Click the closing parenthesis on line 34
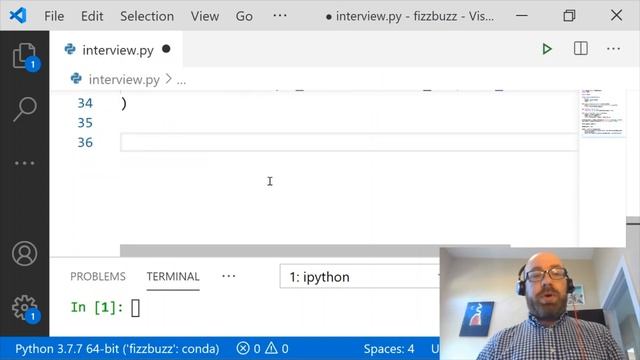 [124, 104]
